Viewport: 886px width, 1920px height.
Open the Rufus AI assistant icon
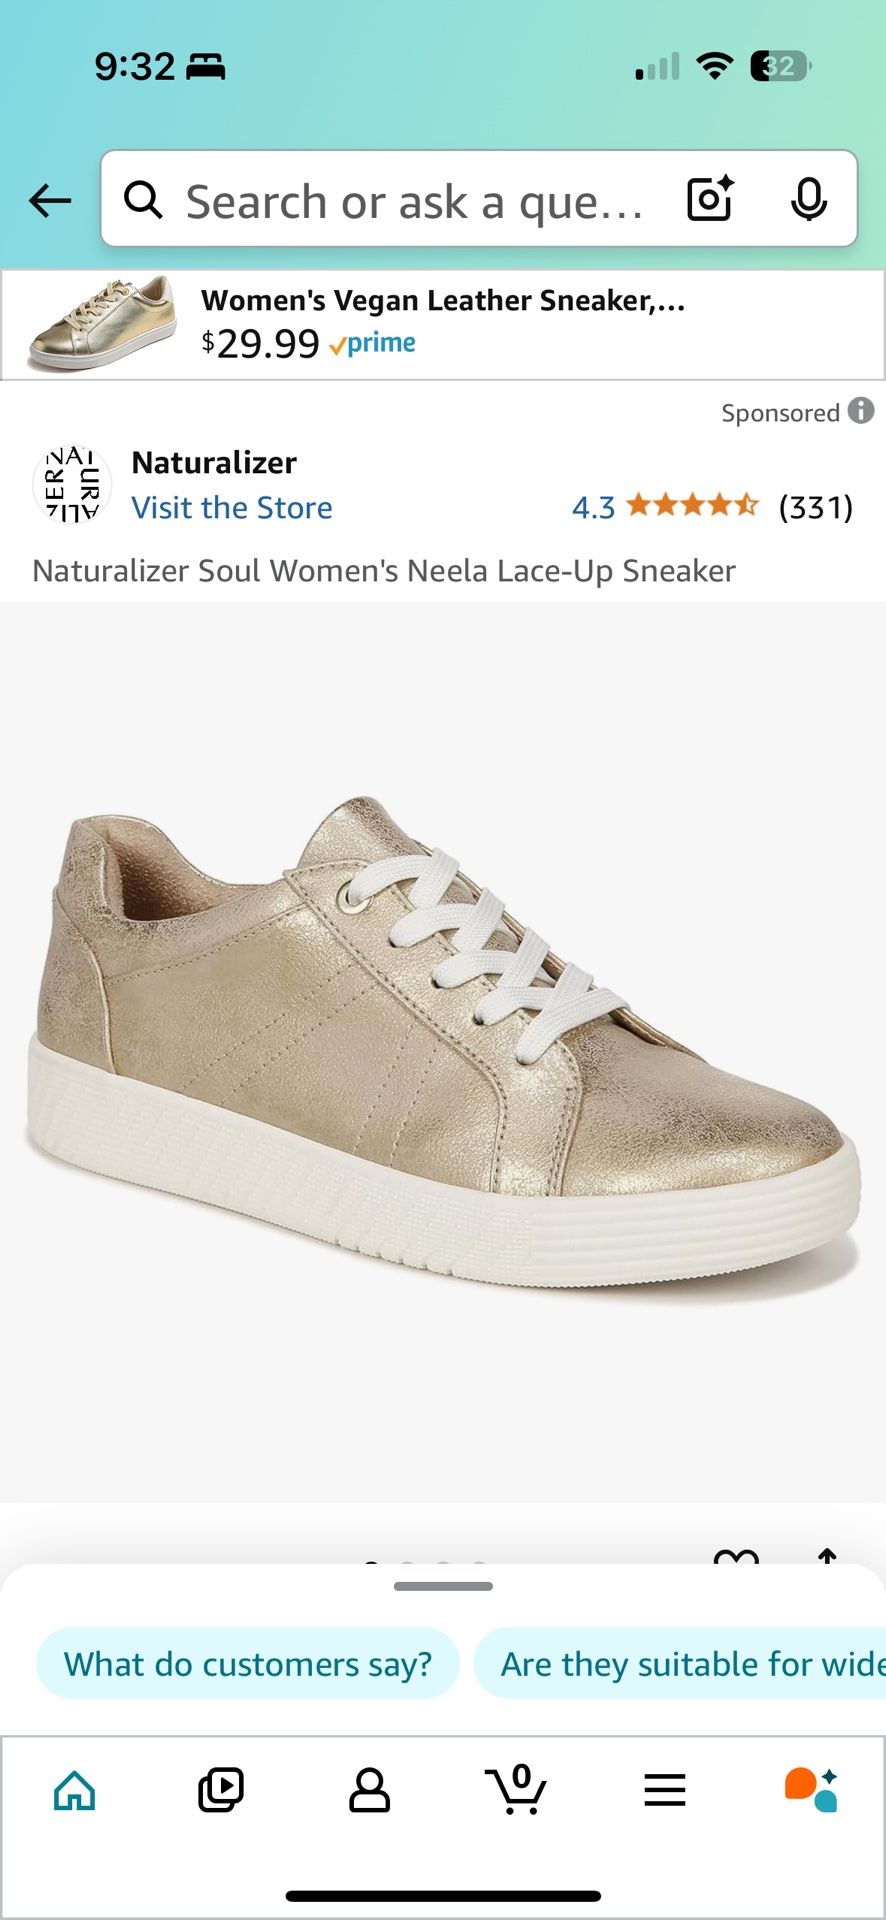pos(811,1790)
